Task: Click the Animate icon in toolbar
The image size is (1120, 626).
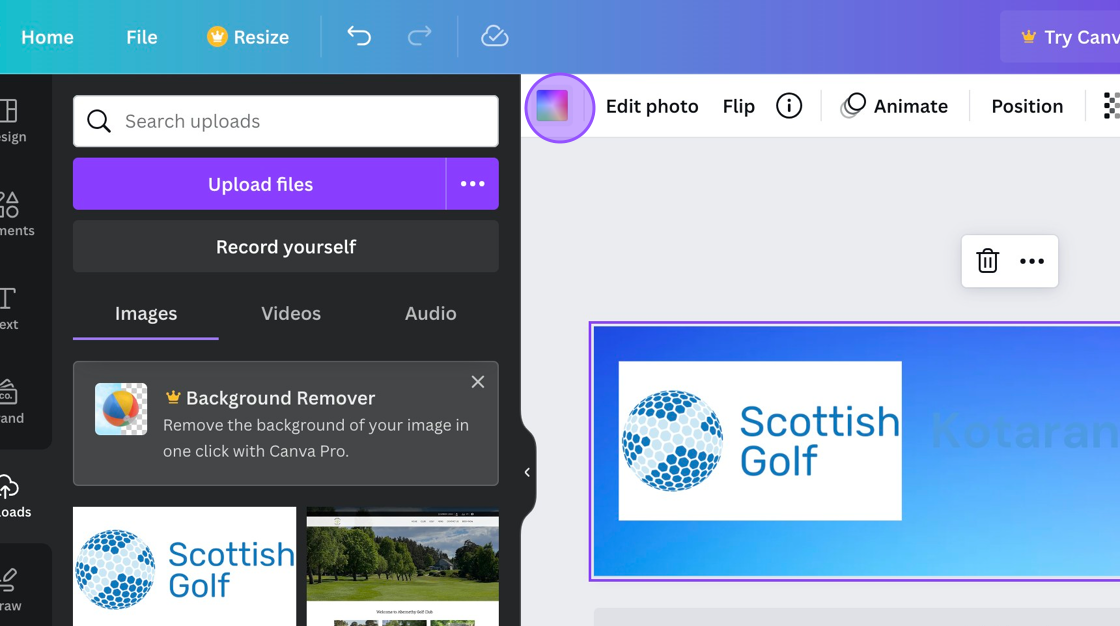Action: pyautogui.click(x=852, y=106)
